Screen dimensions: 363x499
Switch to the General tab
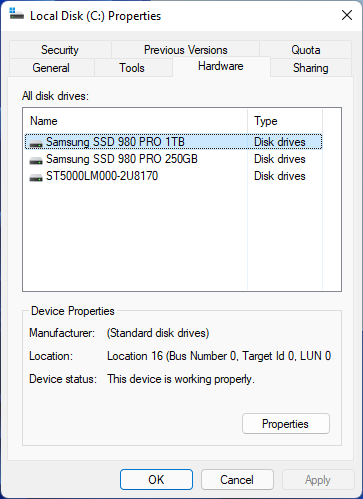(51, 68)
